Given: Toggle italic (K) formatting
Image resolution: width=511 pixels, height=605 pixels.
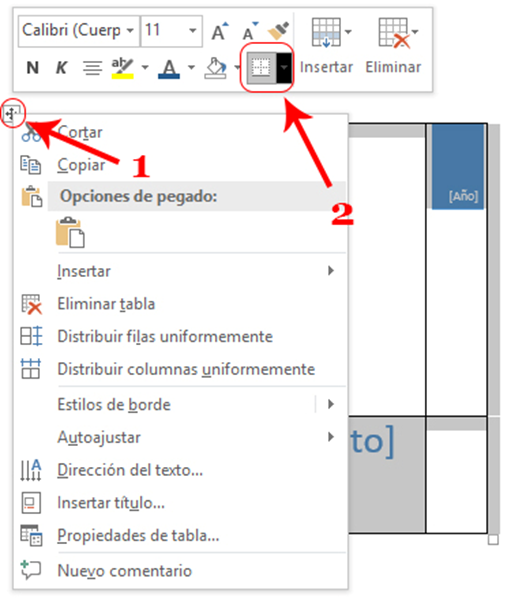Looking at the screenshot, I should click(61, 68).
